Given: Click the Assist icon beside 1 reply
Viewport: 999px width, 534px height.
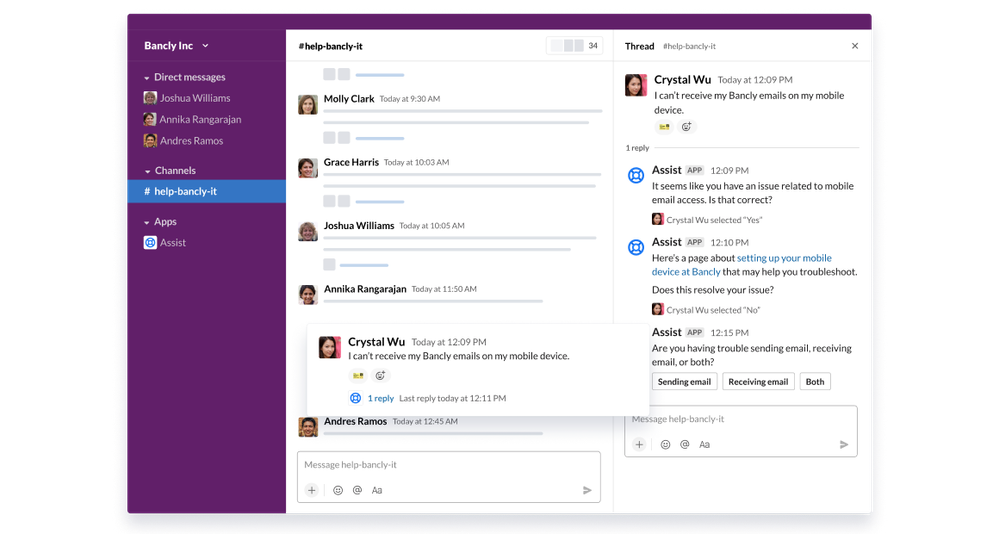Looking at the screenshot, I should click(x=356, y=398).
